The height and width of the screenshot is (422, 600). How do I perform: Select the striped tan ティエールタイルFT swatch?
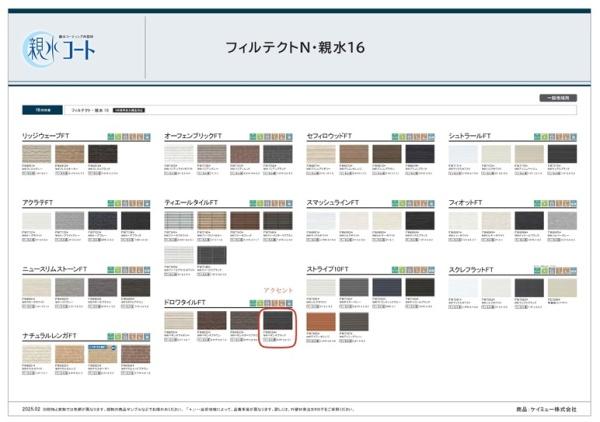click(212, 221)
